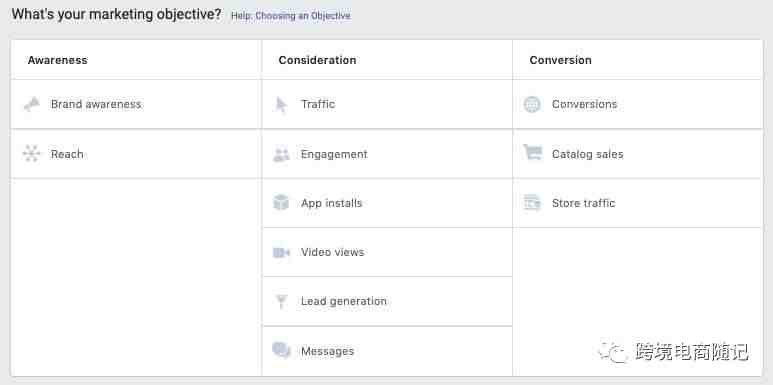Click the Reach snowflake-style icon
The width and height of the screenshot is (773, 385).
point(32,154)
